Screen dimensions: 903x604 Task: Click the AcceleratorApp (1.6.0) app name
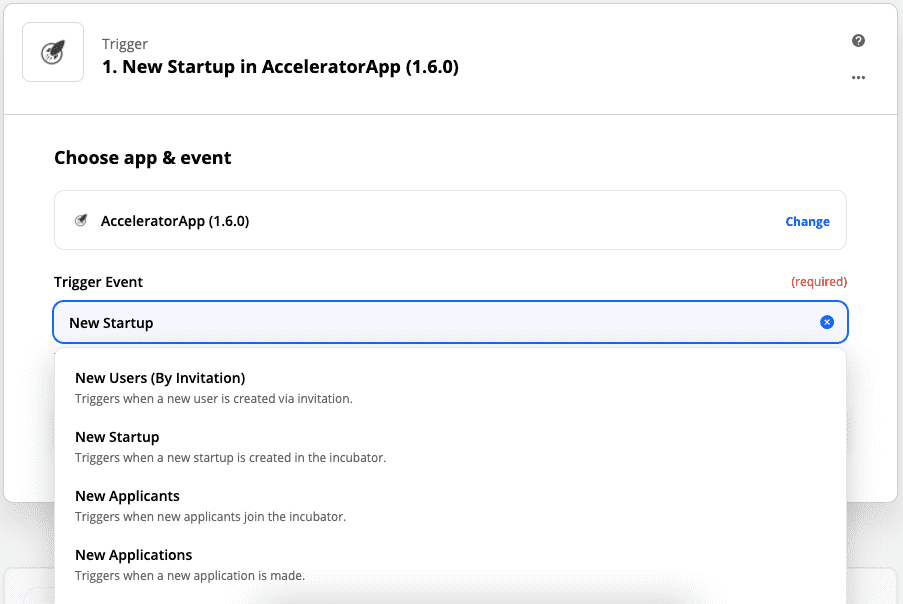click(x=175, y=221)
